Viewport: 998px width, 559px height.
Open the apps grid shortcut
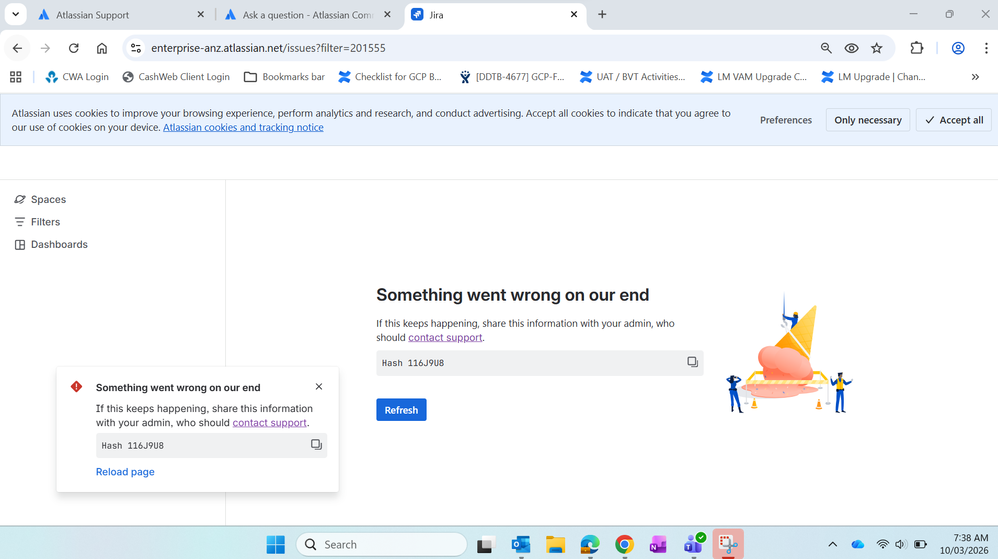tap(16, 77)
